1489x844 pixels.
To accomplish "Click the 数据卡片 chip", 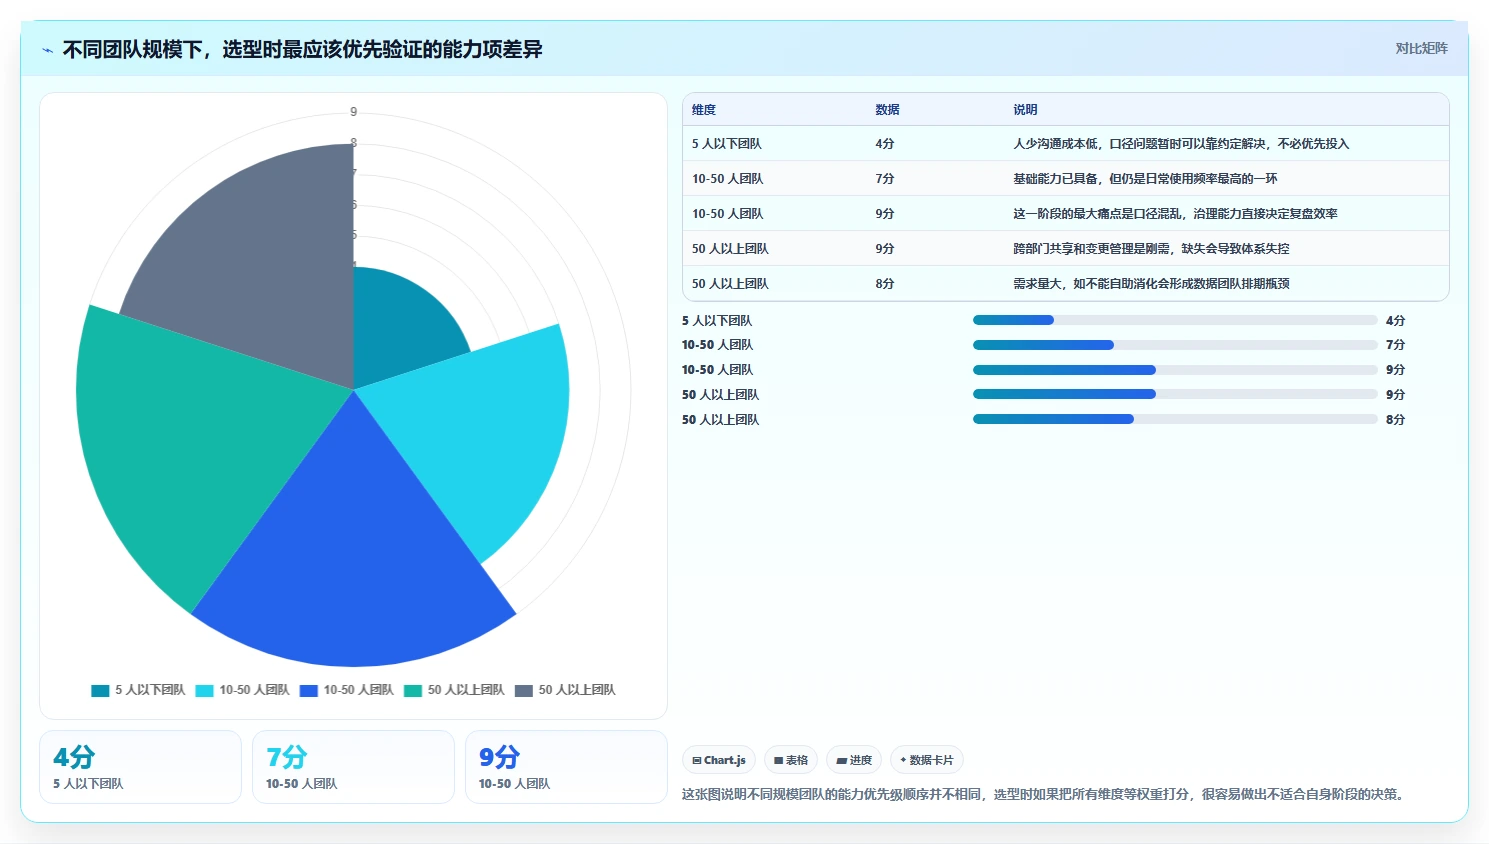I will click(927, 760).
